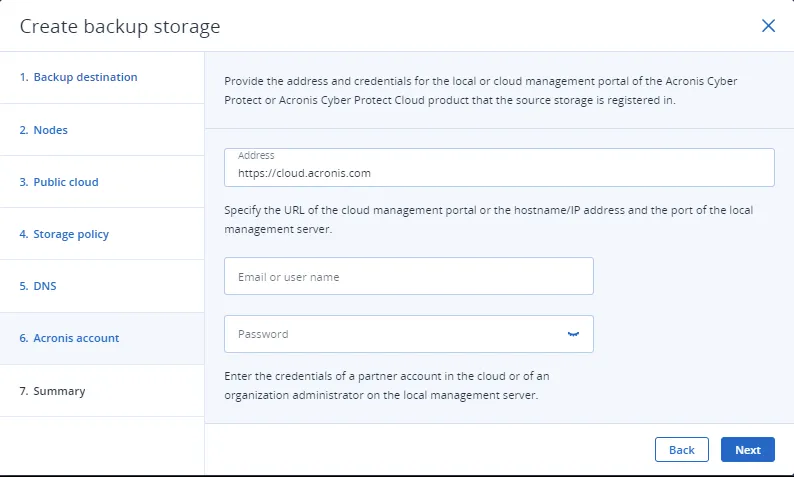
Task: Click the text starting 'Provide the address and credentials'
Action: point(481,91)
